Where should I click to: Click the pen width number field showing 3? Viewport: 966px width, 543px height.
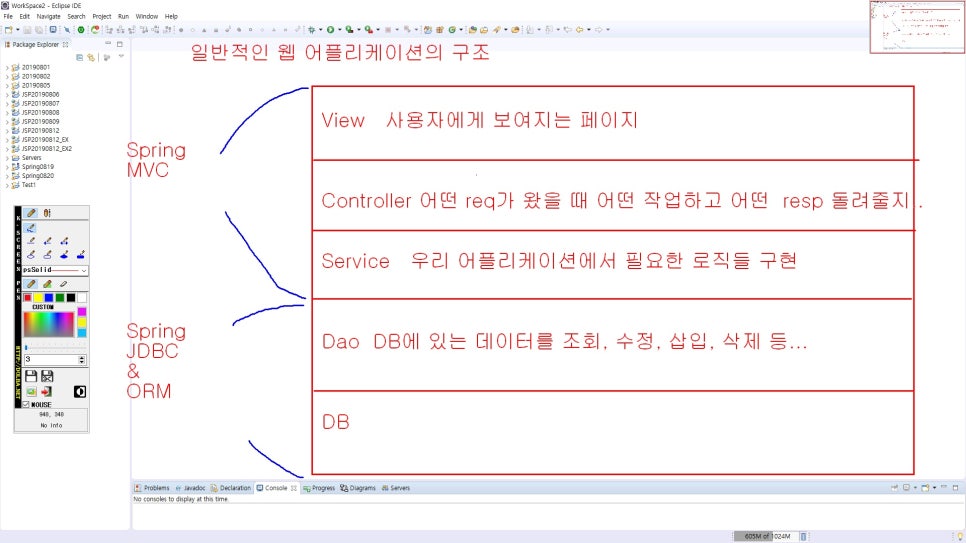pyautogui.click(x=51, y=359)
